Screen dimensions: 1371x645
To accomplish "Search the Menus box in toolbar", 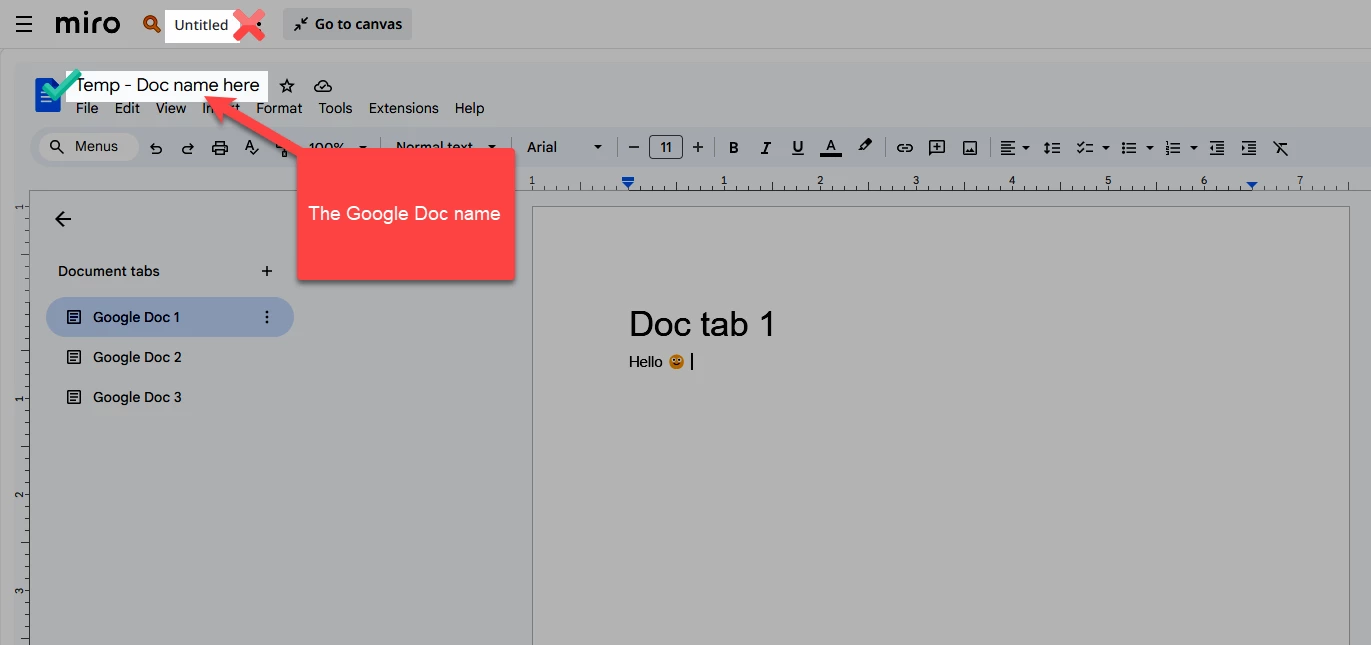I will point(88,147).
